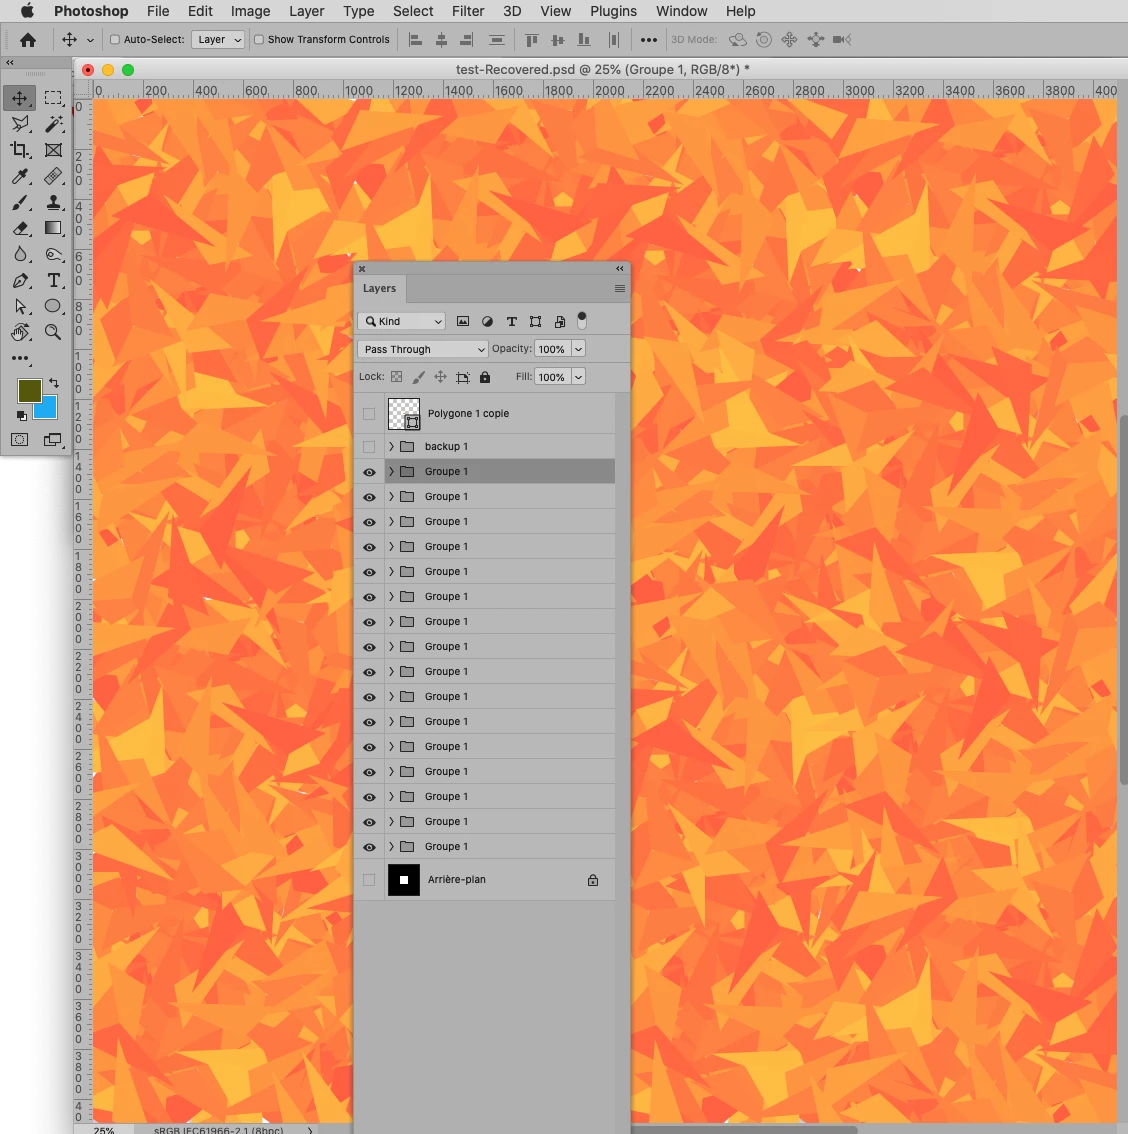1128x1134 pixels.
Task: Expand the selected Groupe 1 group
Action: [391, 472]
